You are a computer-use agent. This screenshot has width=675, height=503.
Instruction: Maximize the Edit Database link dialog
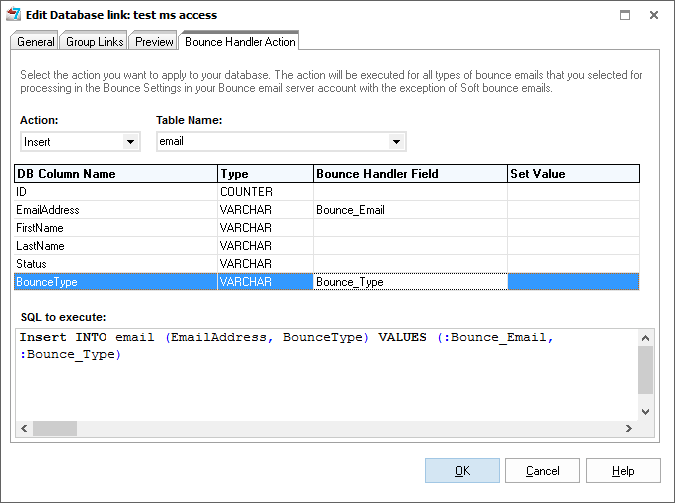tap(625, 15)
